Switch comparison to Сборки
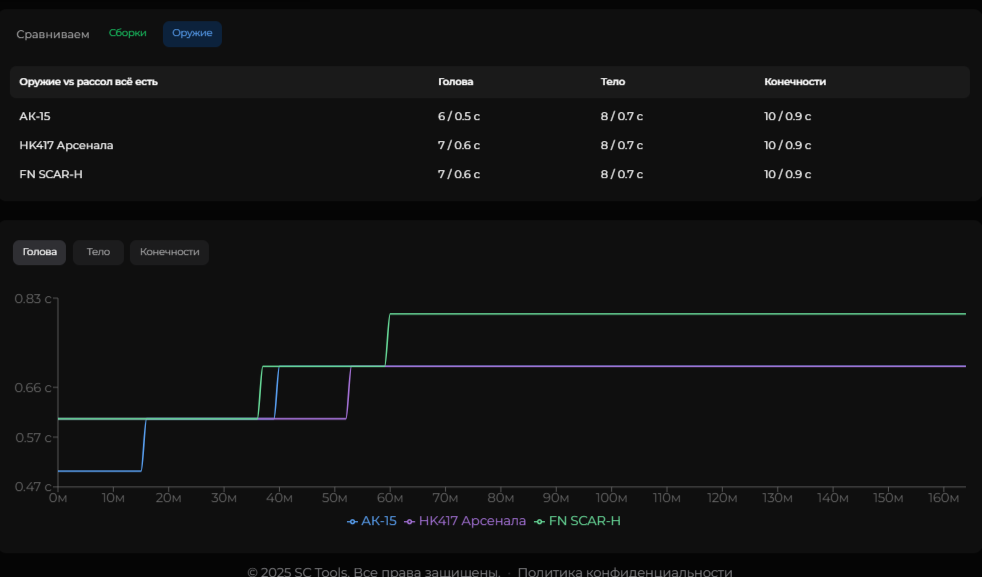The image size is (982, 577). [x=128, y=33]
